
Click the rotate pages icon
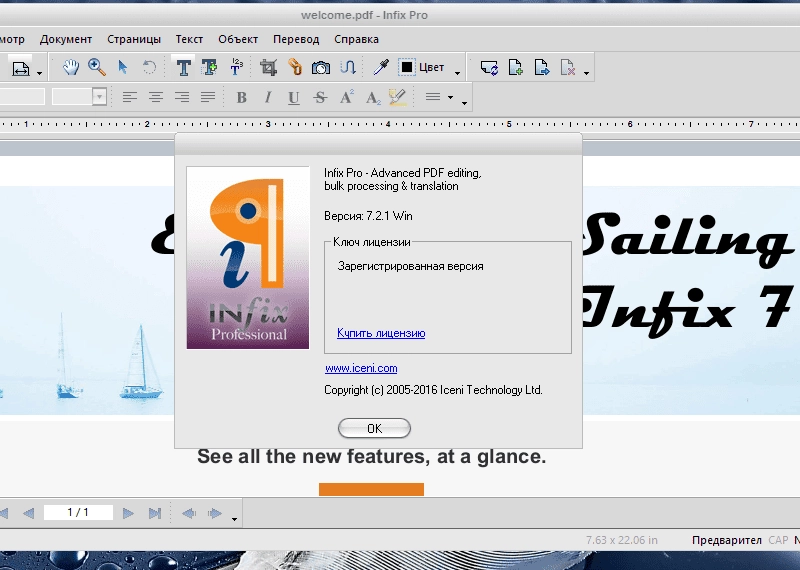(x=489, y=67)
